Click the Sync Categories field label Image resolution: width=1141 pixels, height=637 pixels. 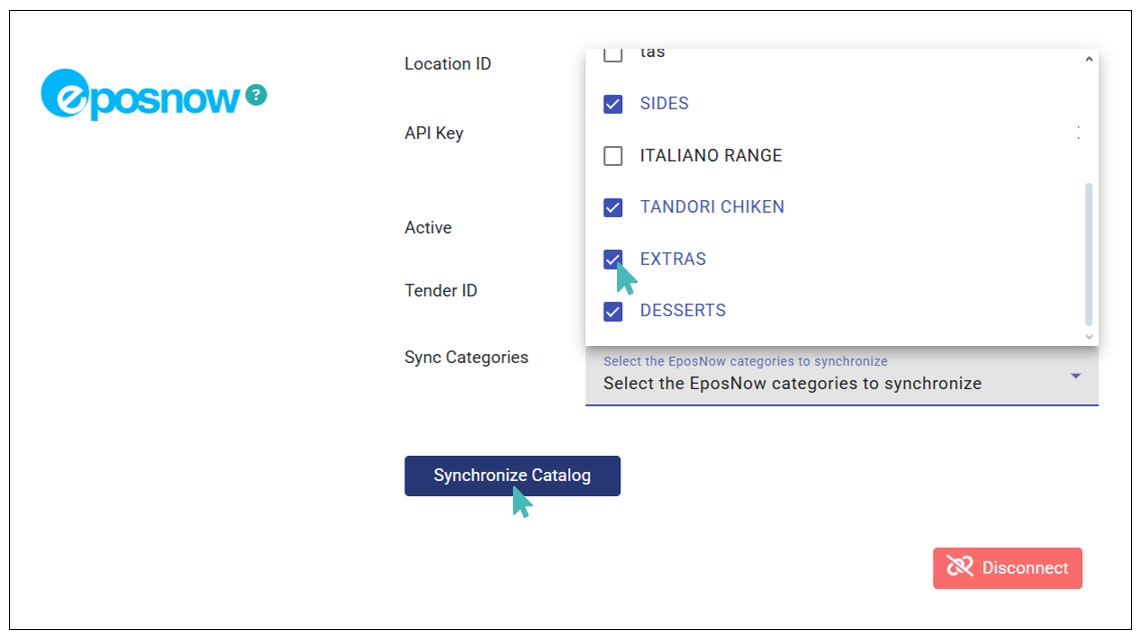[x=466, y=357]
